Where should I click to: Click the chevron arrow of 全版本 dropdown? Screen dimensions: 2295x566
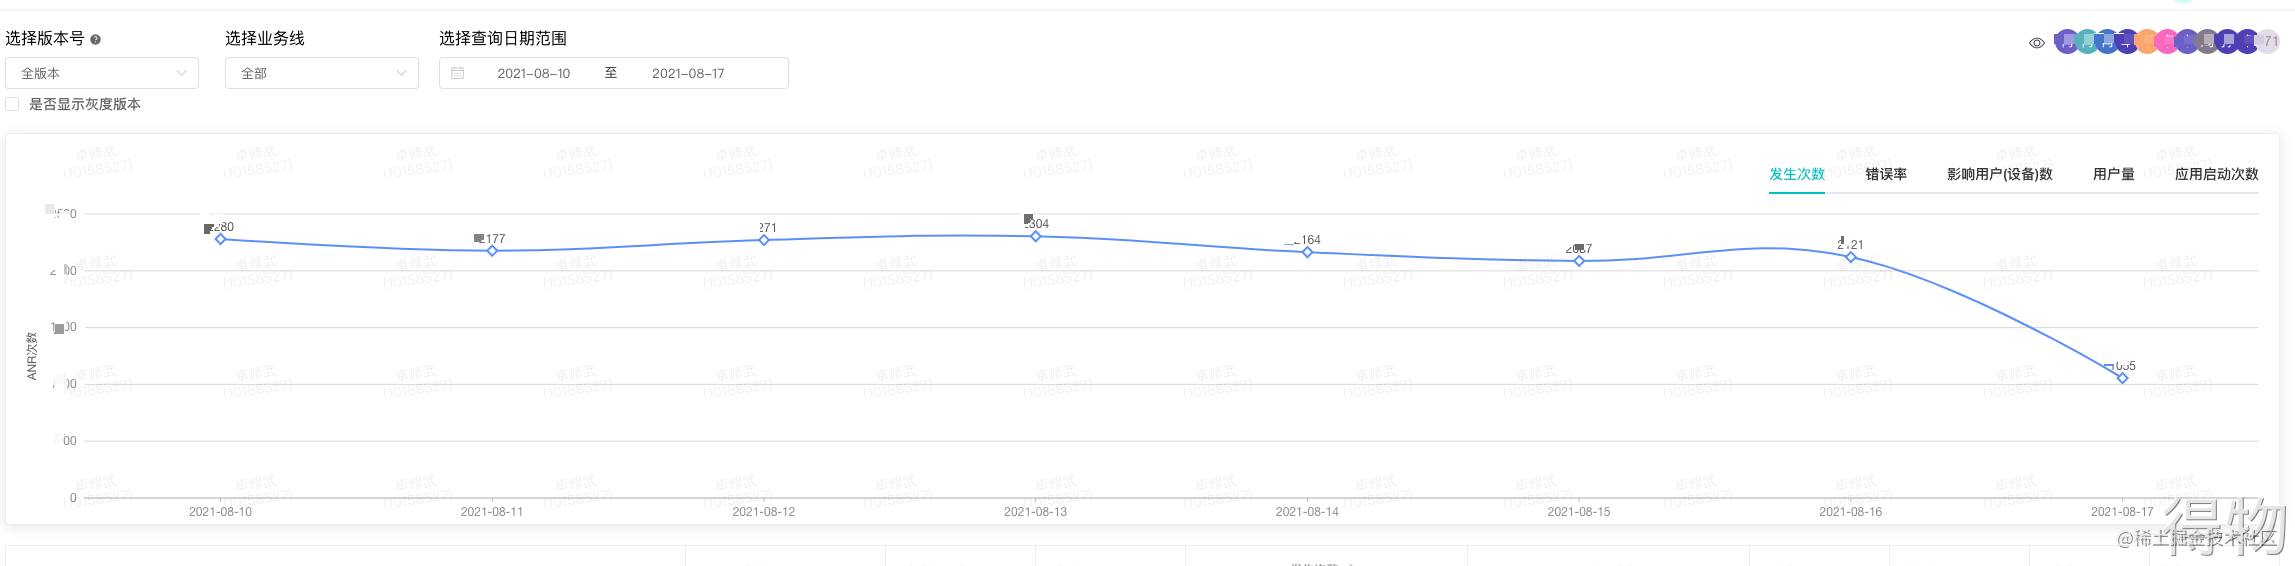coord(181,73)
